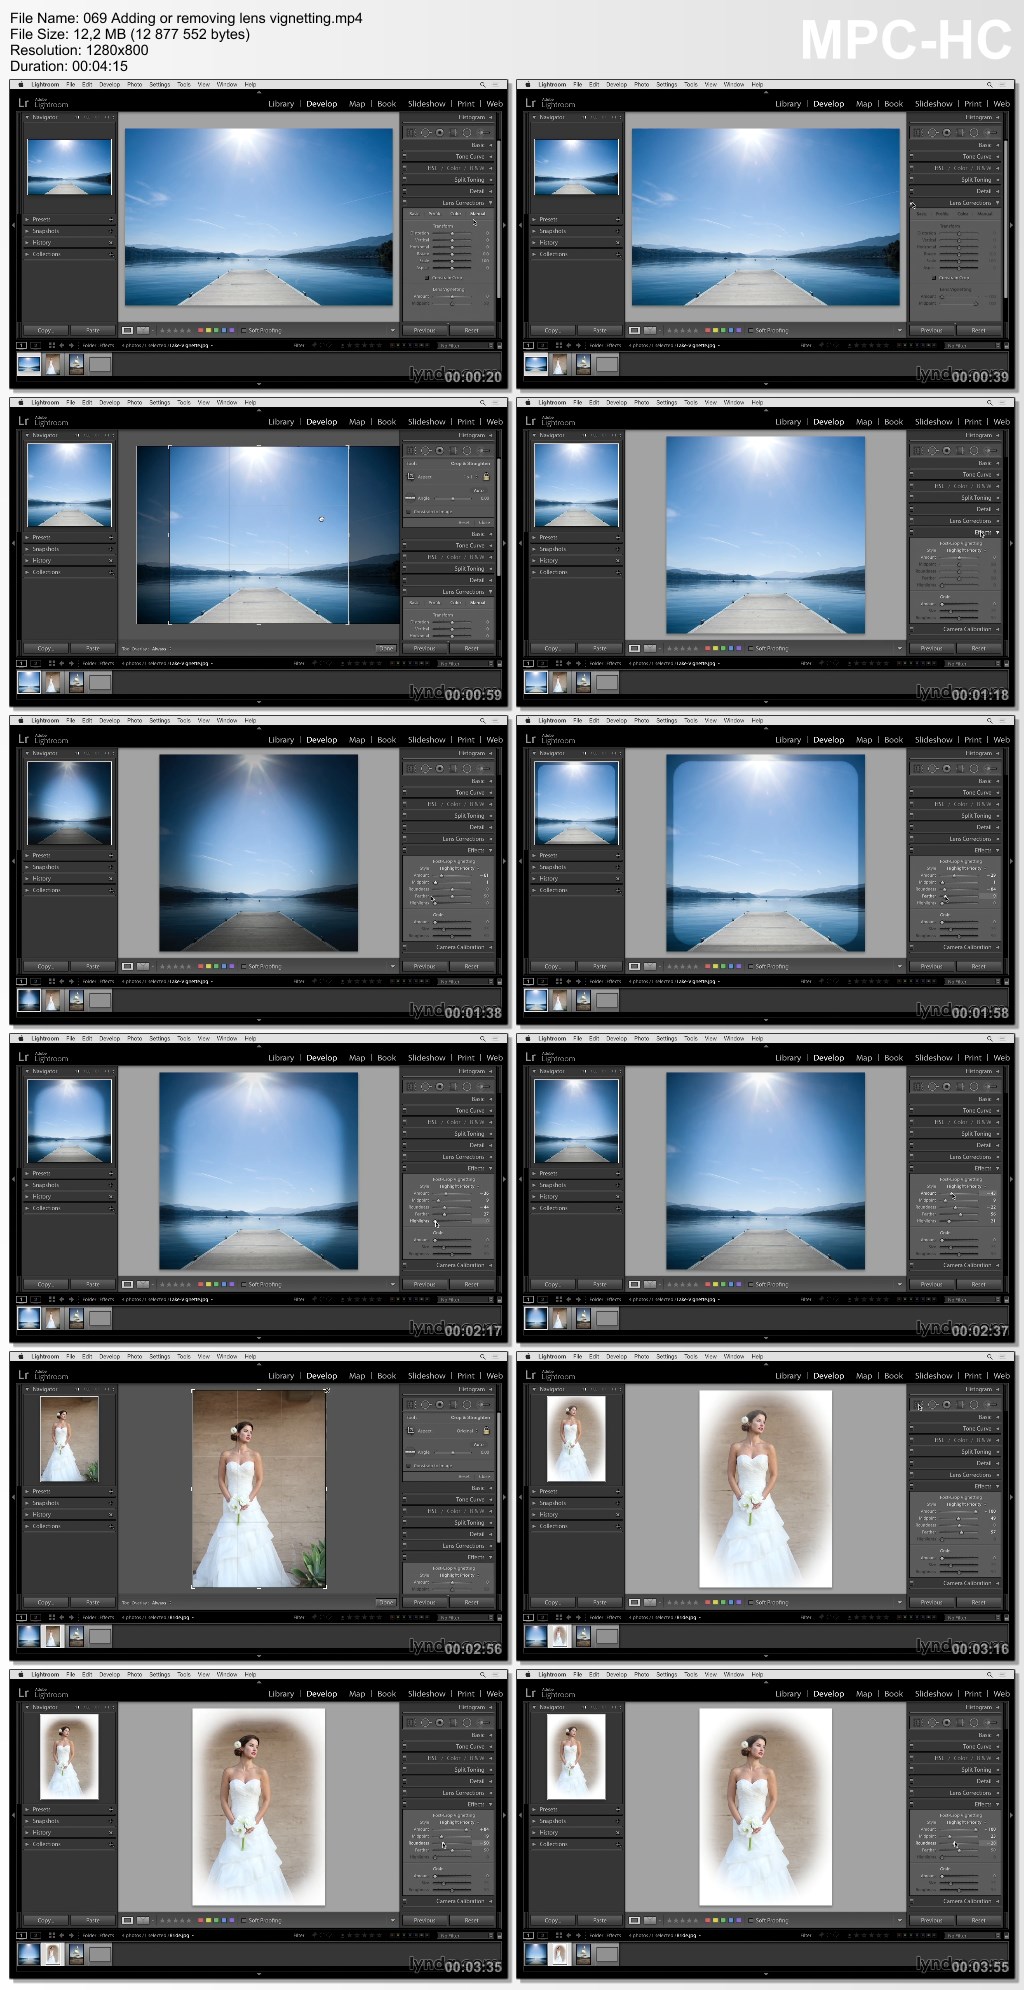This screenshot has width=1024, height=1990.
Task: Click Go Forward arrow in 00:01:38 frame
Action: [x=70, y=981]
